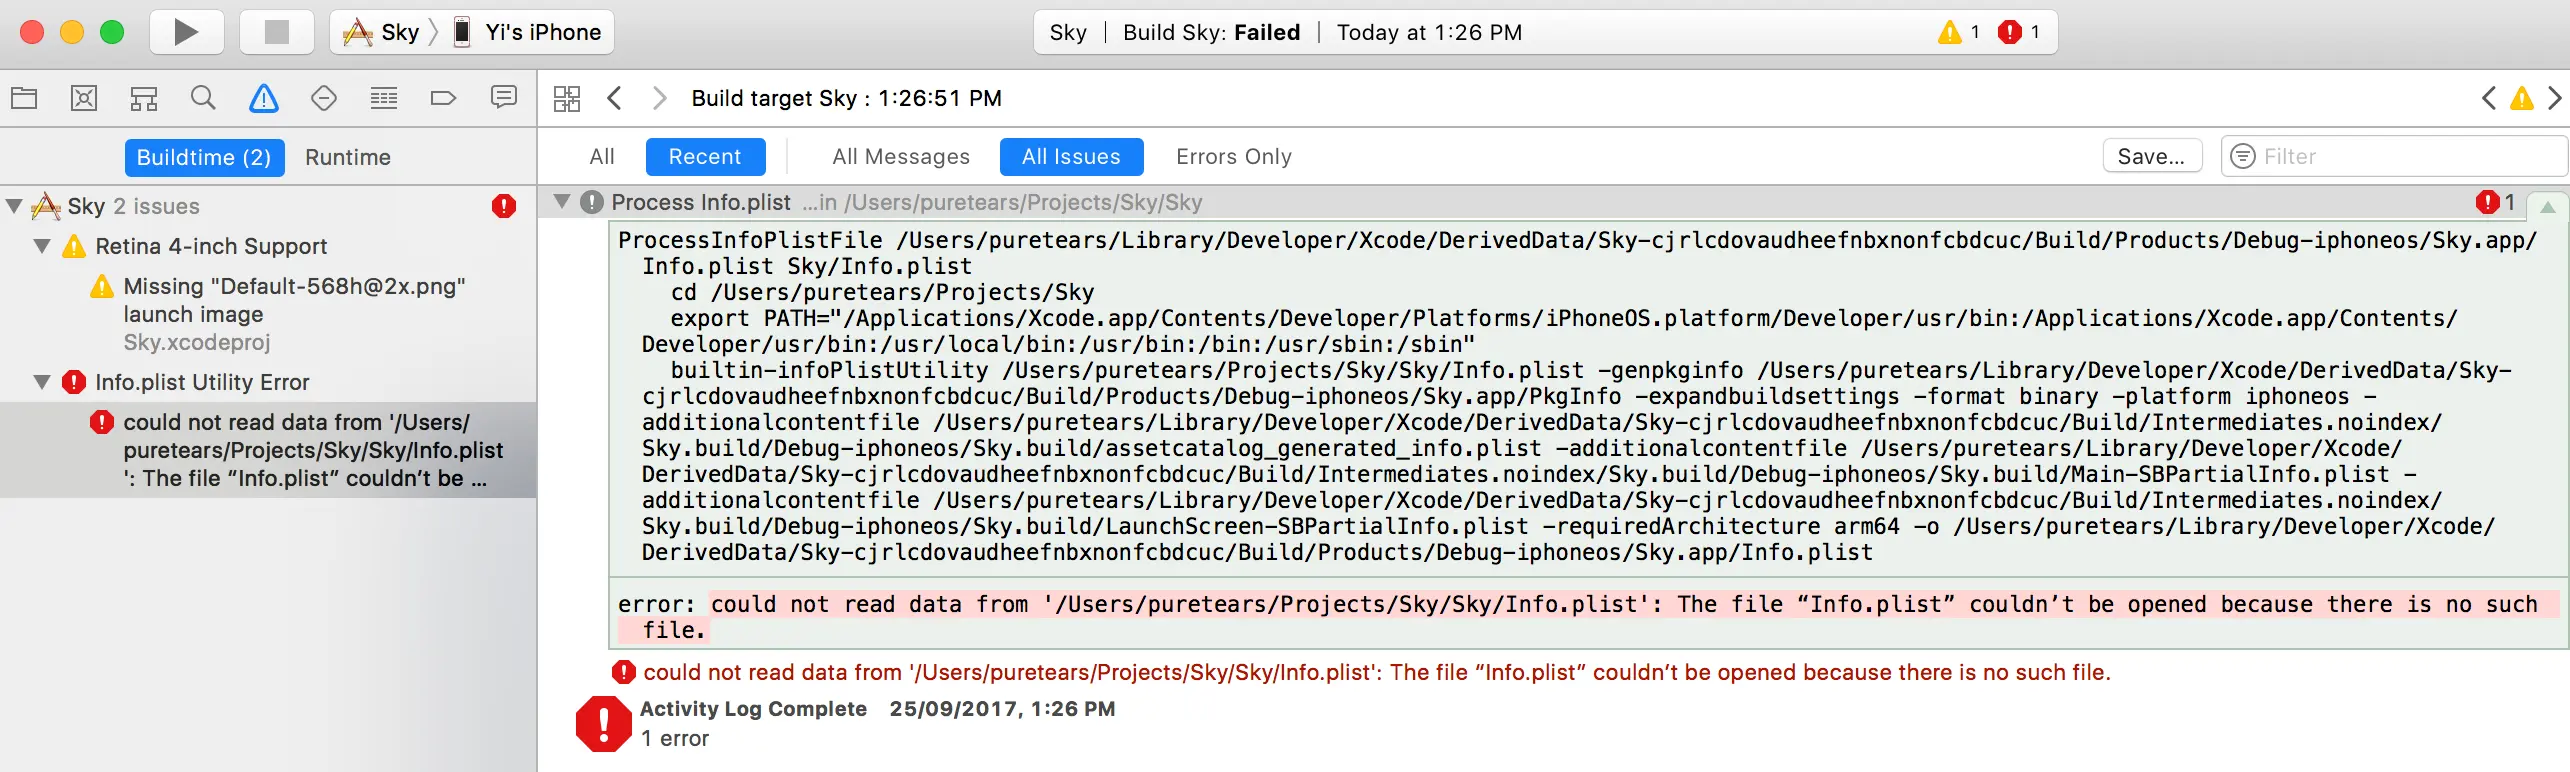This screenshot has height=772, width=2570.
Task: Open the Source Control navigator
Action: click(x=84, y=98)
